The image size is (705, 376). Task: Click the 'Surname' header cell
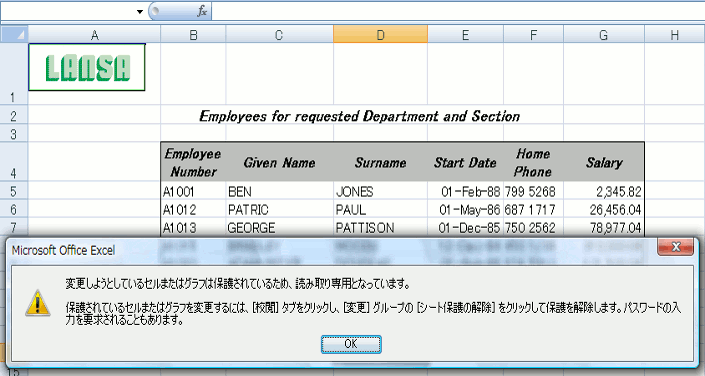[x=380, y=162]
